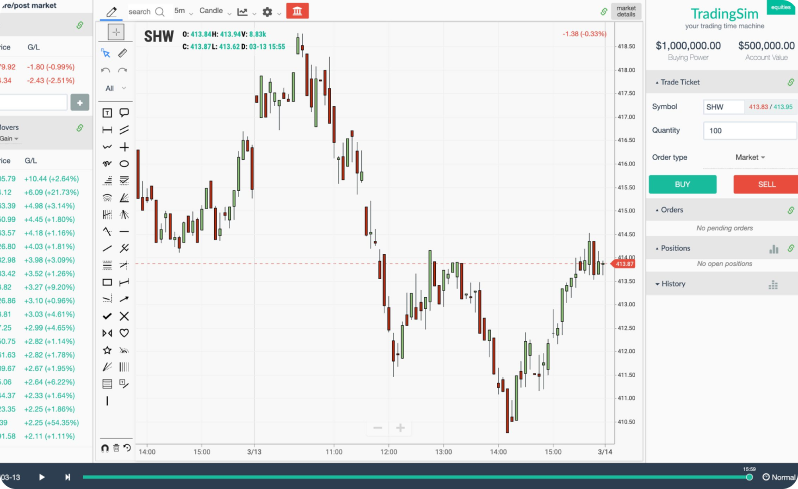This screenshot has width=798, height=489.
Task: Click the bar chart icon in Positions header
Action: tap(774, 249)
